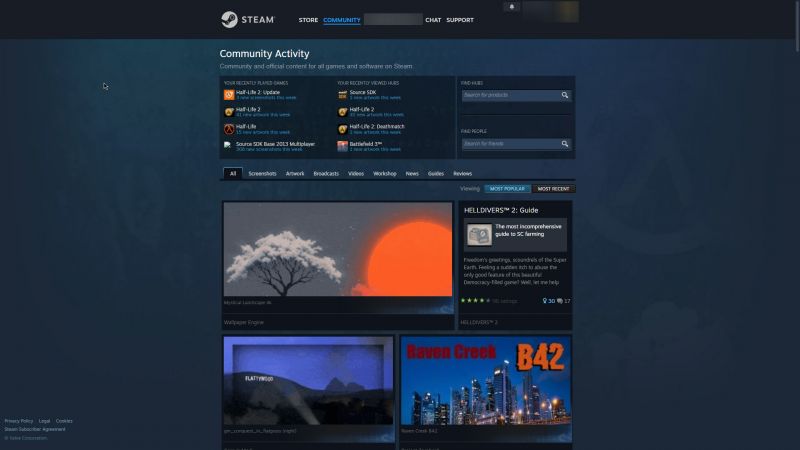Click Half-Life 2: Deathmatch icon
This screenshot has height=450, width=800.
pos(342,129)
